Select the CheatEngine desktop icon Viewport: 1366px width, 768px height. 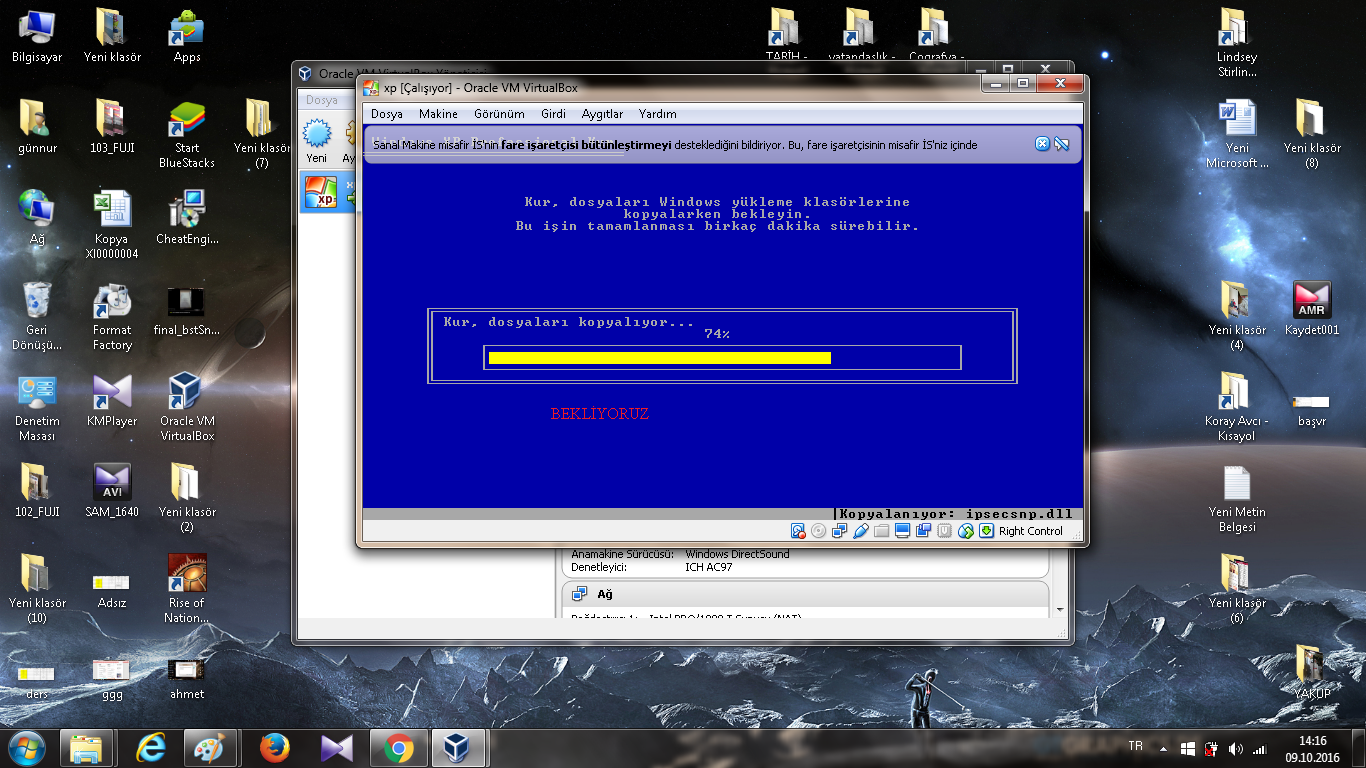[x=187, y=218]
